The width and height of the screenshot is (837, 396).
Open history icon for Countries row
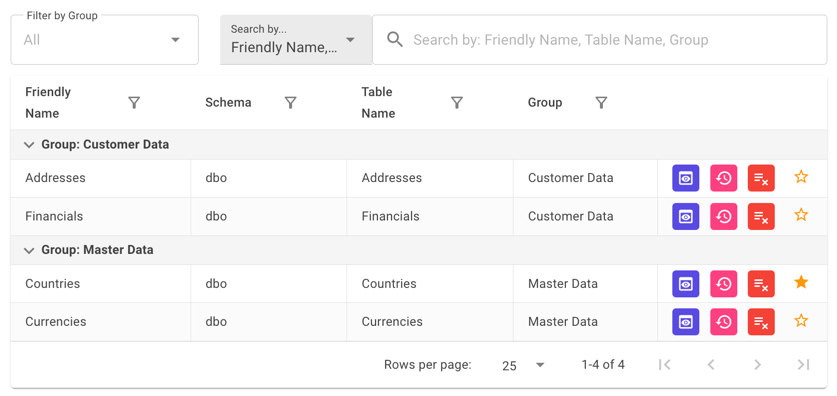(x=723, y=284)
